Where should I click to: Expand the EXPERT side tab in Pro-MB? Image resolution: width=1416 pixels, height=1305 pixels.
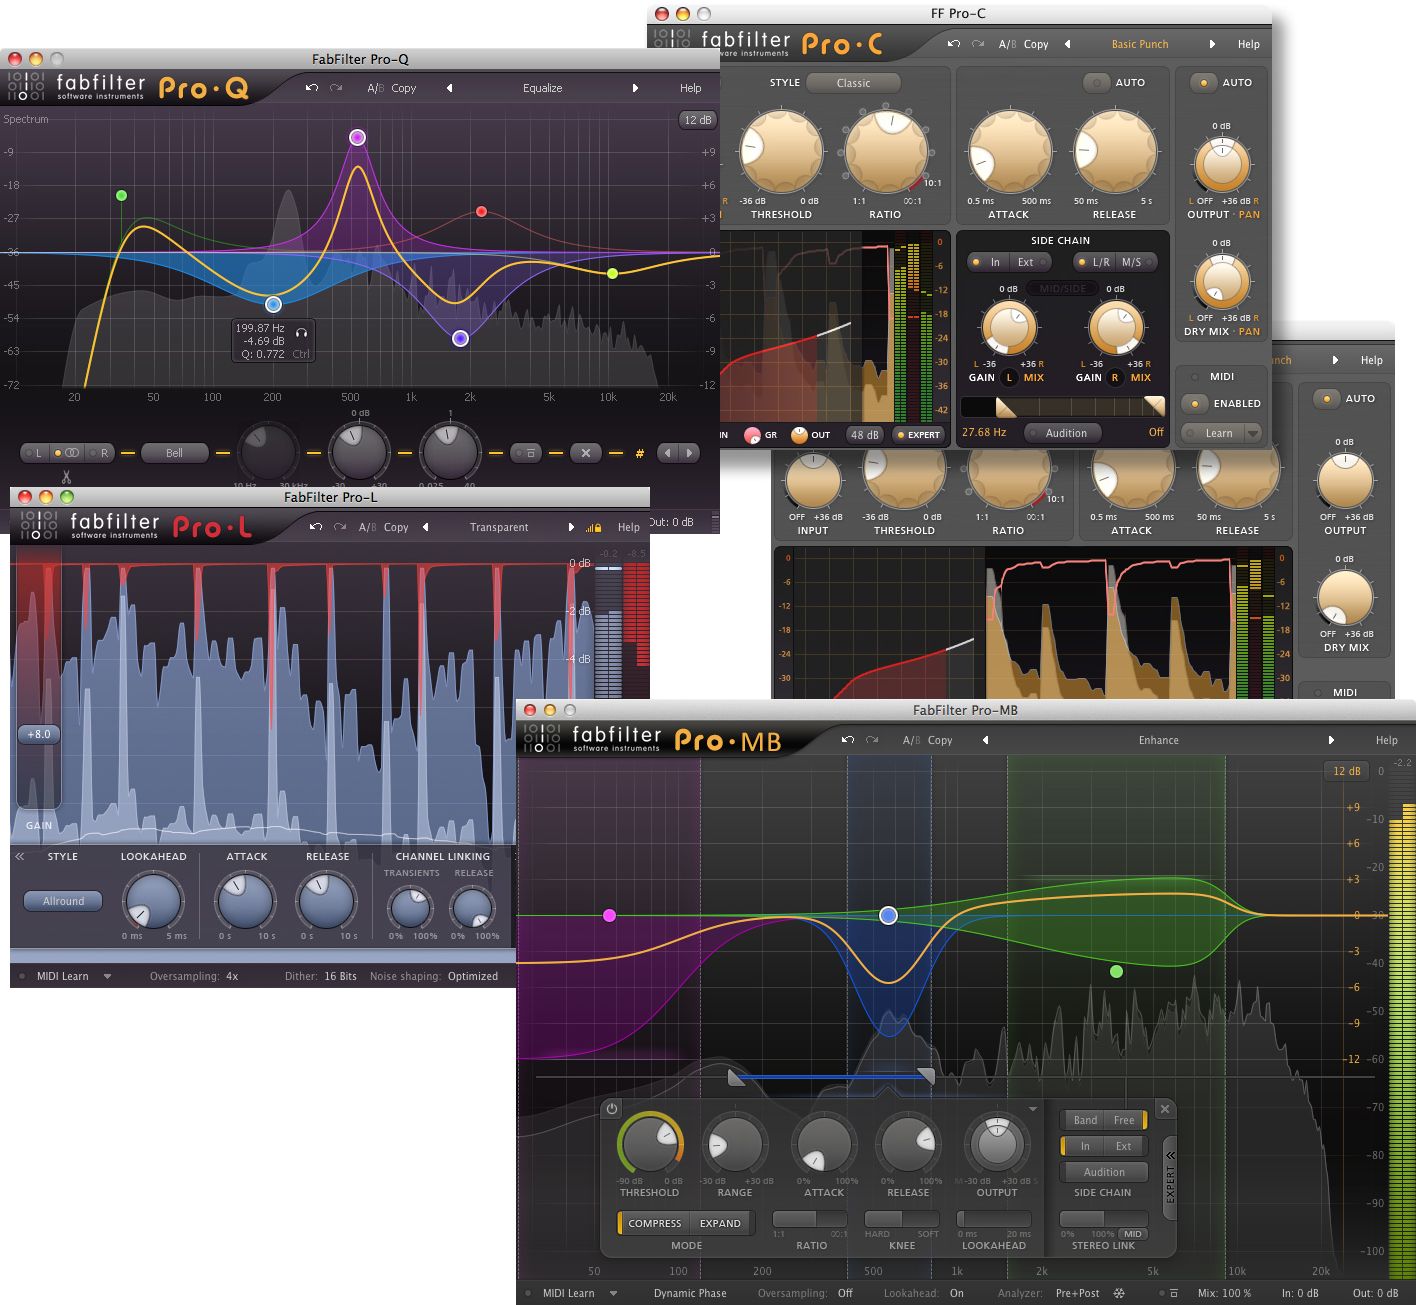(1170, 1178)
